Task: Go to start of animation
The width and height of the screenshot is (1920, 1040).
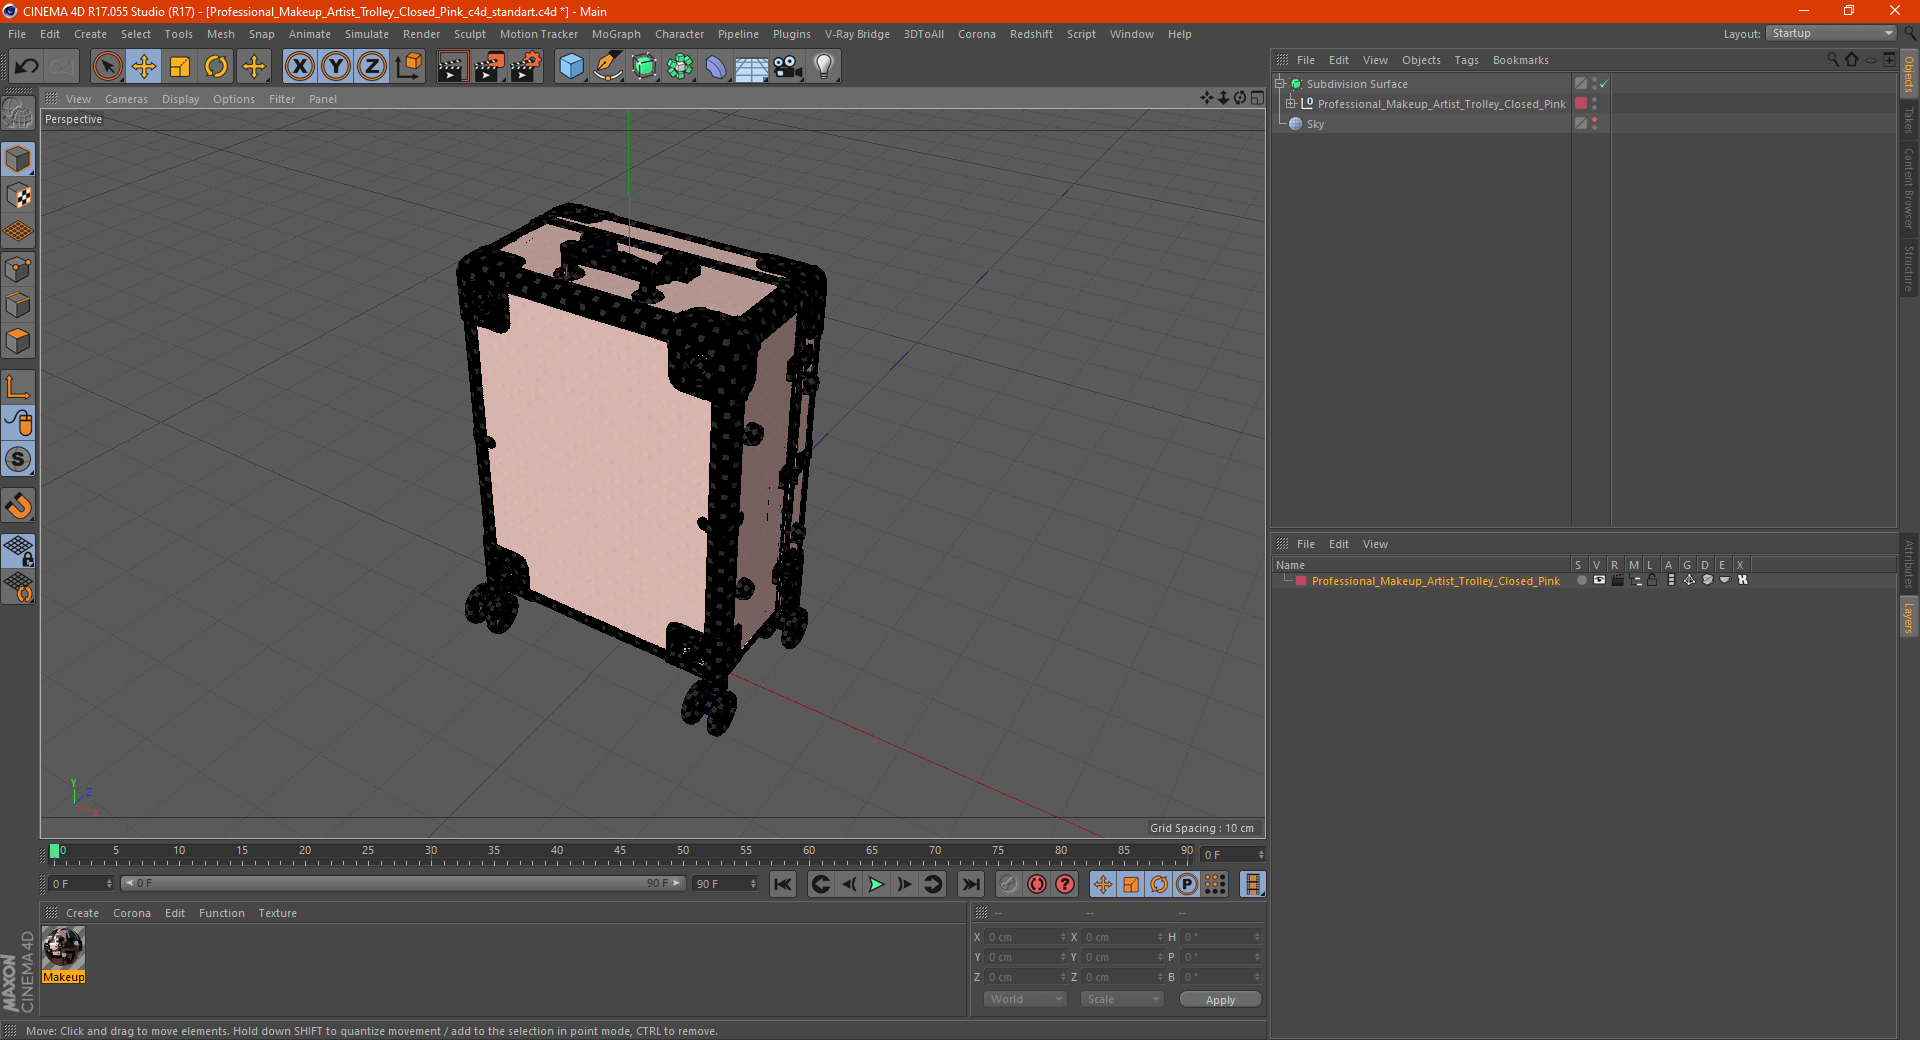Action: pyautogui.click(x=783, y=884)
